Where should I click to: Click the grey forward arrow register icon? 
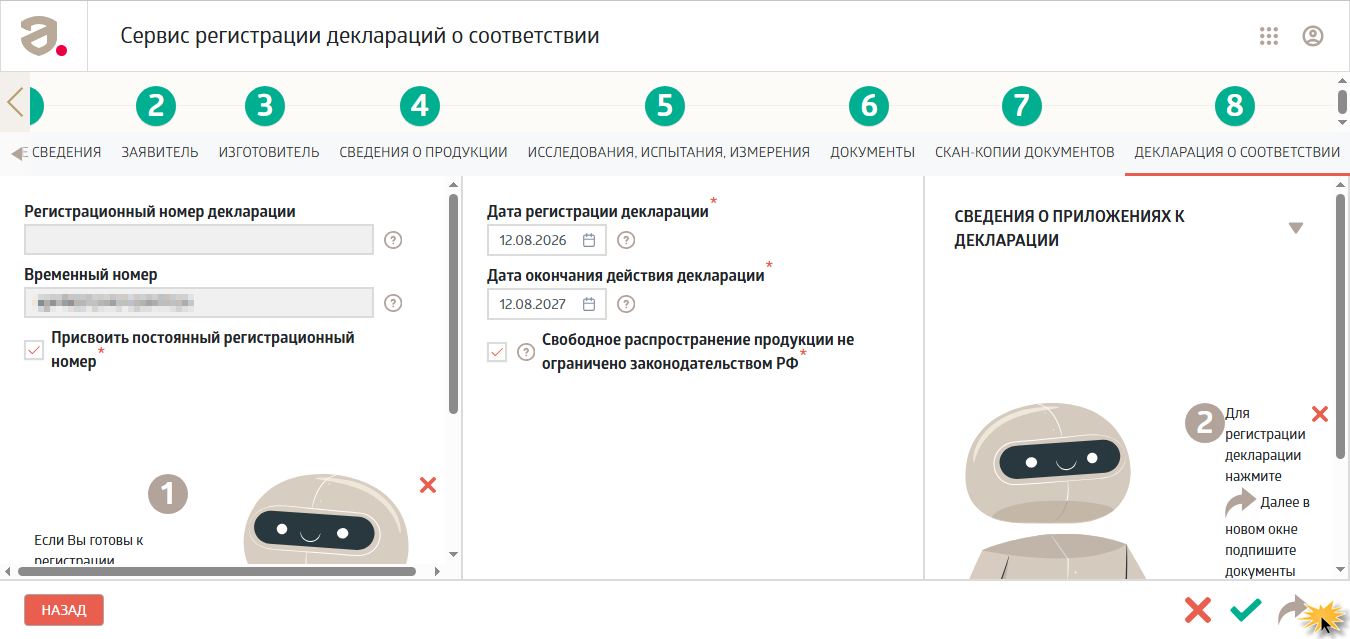point(1294,610)
